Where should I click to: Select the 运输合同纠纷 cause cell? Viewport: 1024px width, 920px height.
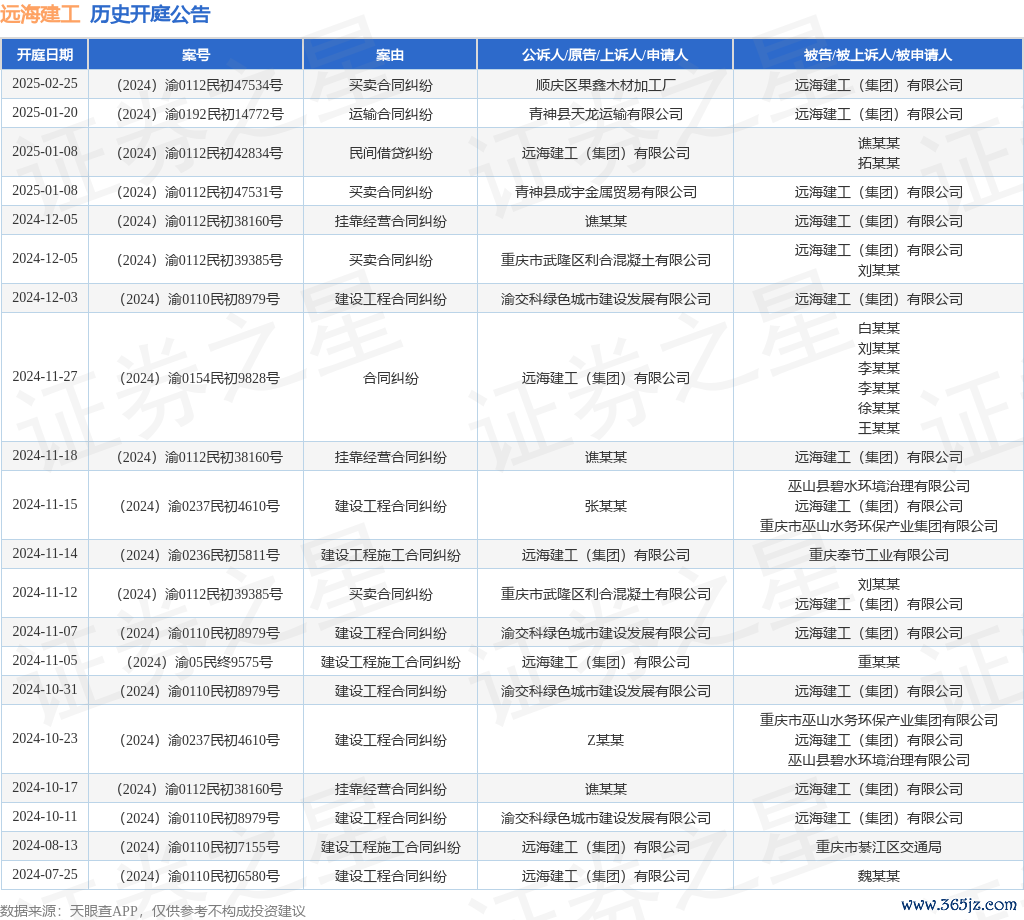pos(391,114)
